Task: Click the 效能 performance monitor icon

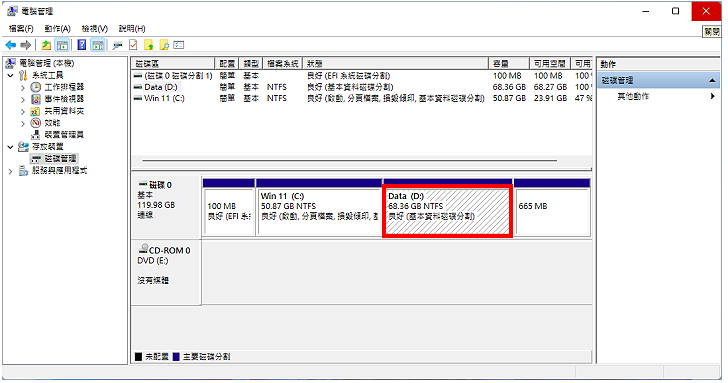Action: (x=36, y=123)
